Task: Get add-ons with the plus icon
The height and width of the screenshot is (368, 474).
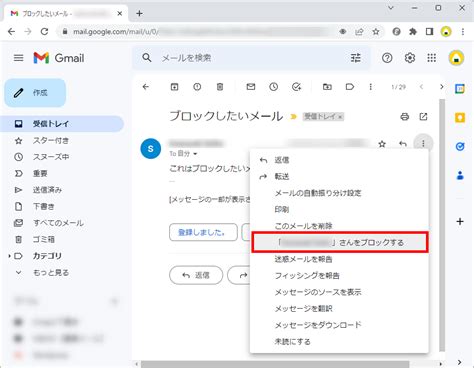Action: (460, 221)
